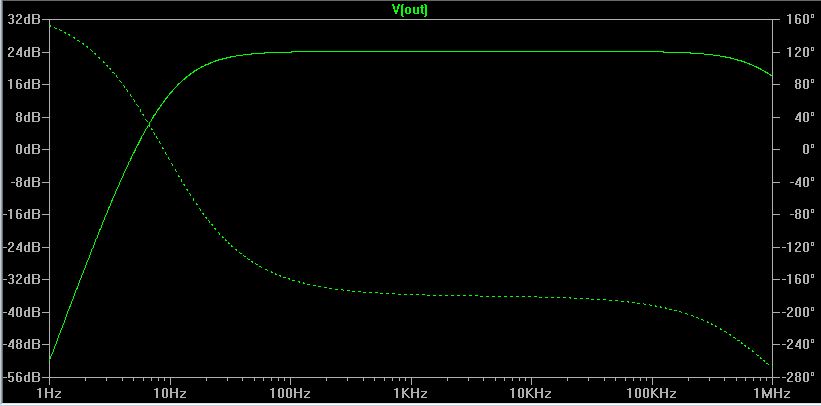Select the -8dB left axis label
The image size is (821, 406).
24,182
